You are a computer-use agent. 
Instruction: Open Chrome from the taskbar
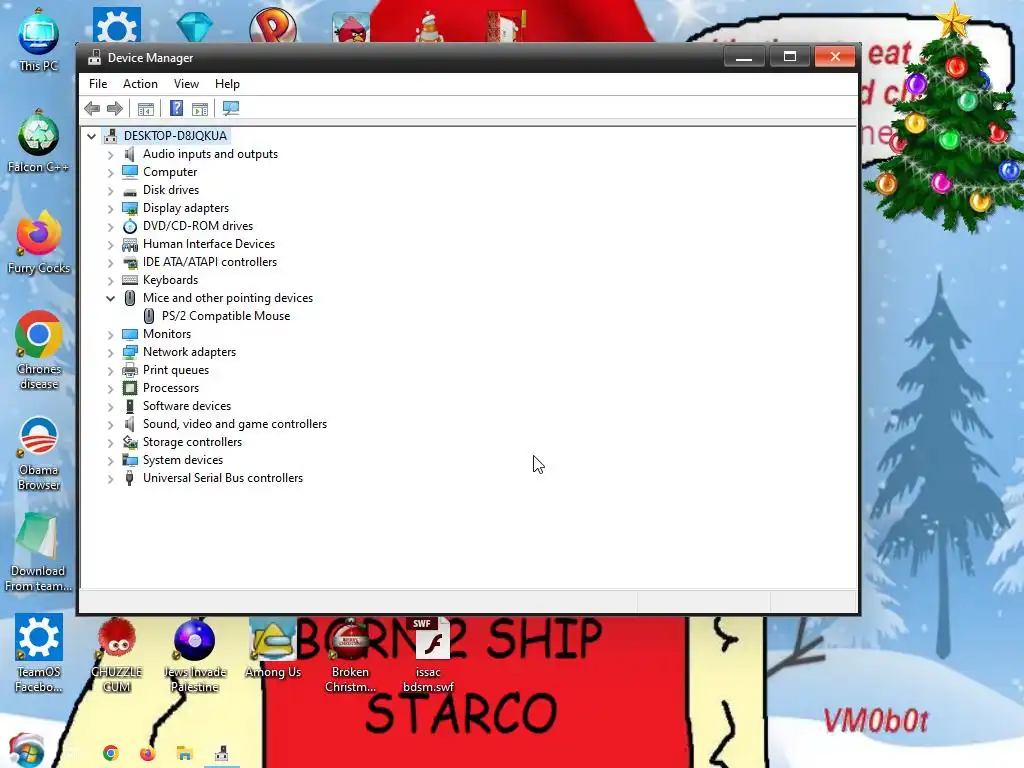click(x=111, y=753)
